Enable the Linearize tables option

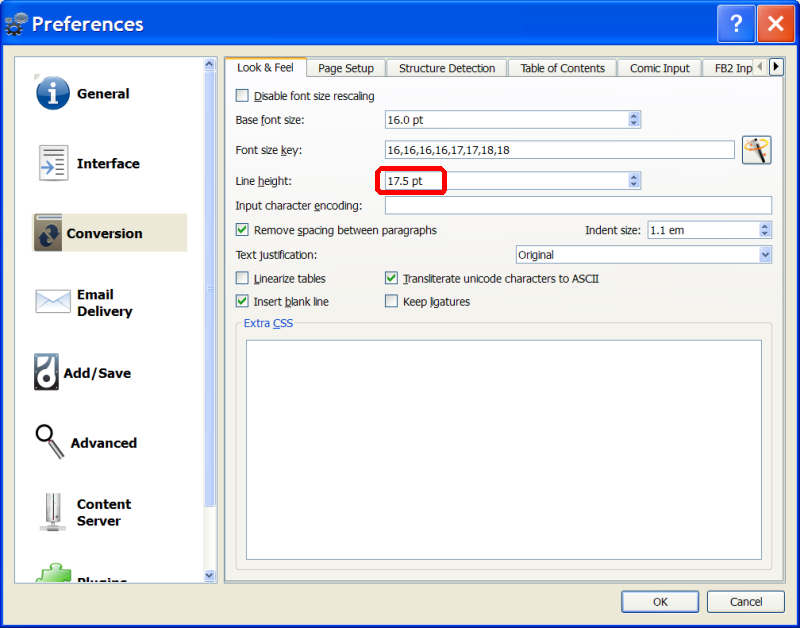coord(242,278)
